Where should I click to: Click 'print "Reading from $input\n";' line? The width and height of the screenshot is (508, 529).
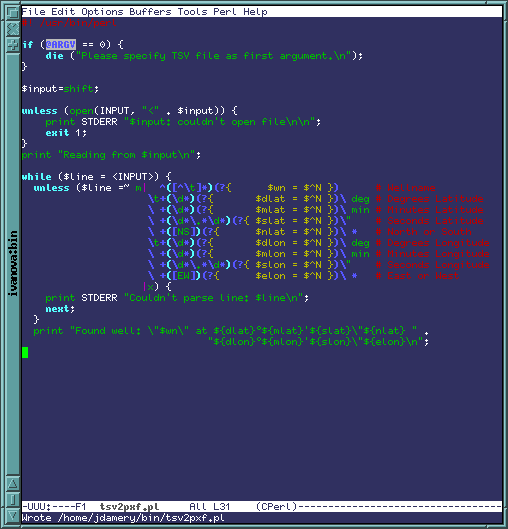click(111, 155)
